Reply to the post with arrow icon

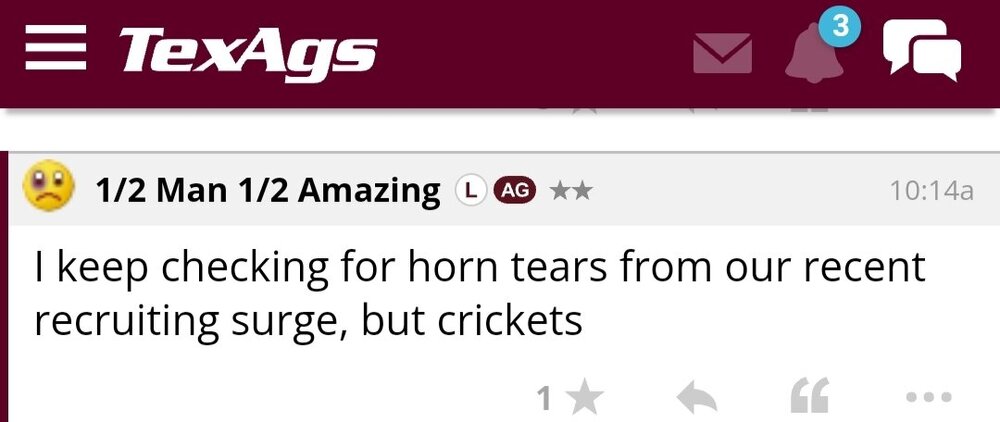tap(697, 399)
